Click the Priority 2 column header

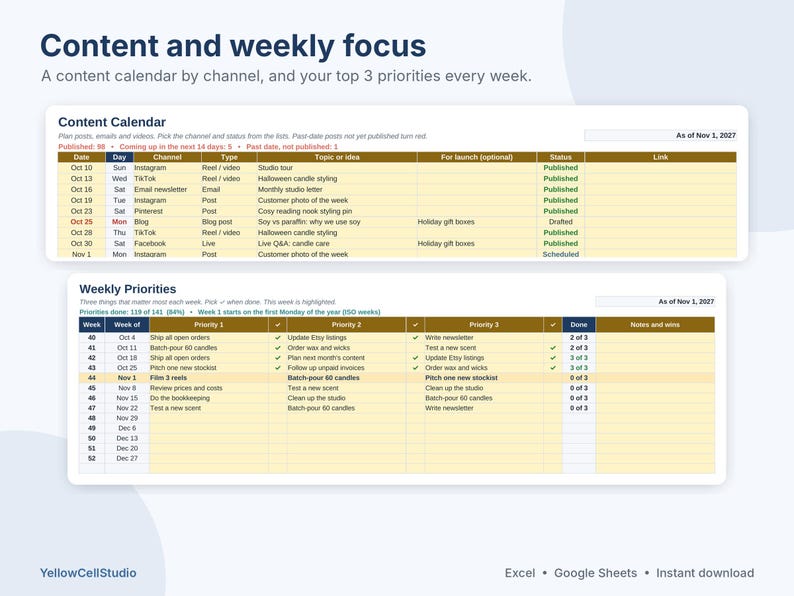346,325
